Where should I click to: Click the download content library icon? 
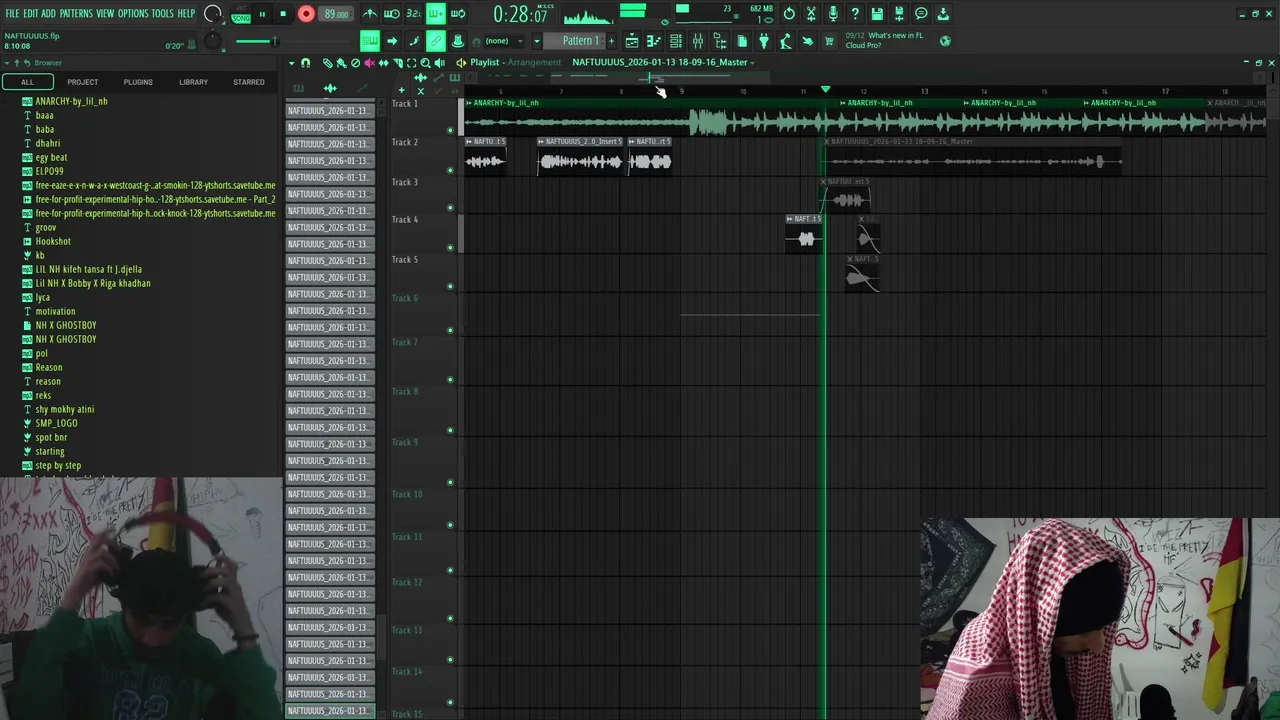point(943,14)
